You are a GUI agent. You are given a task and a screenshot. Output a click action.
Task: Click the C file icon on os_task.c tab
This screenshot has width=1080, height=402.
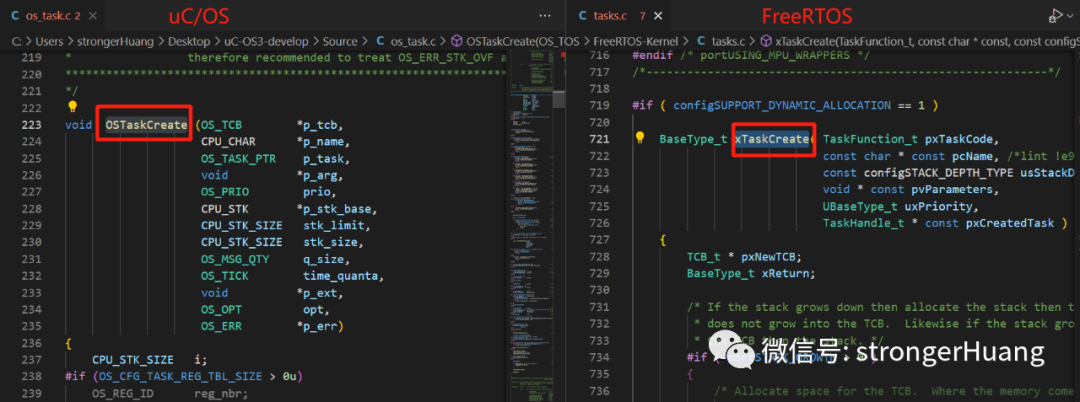[15, 15]
